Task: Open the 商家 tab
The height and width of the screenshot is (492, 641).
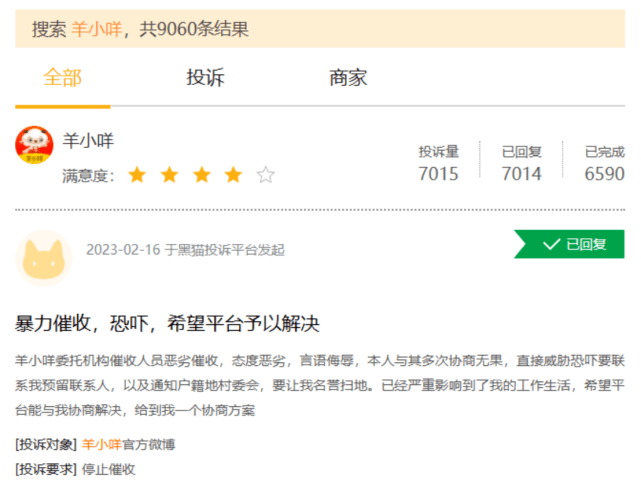Action: pos(348,78)
